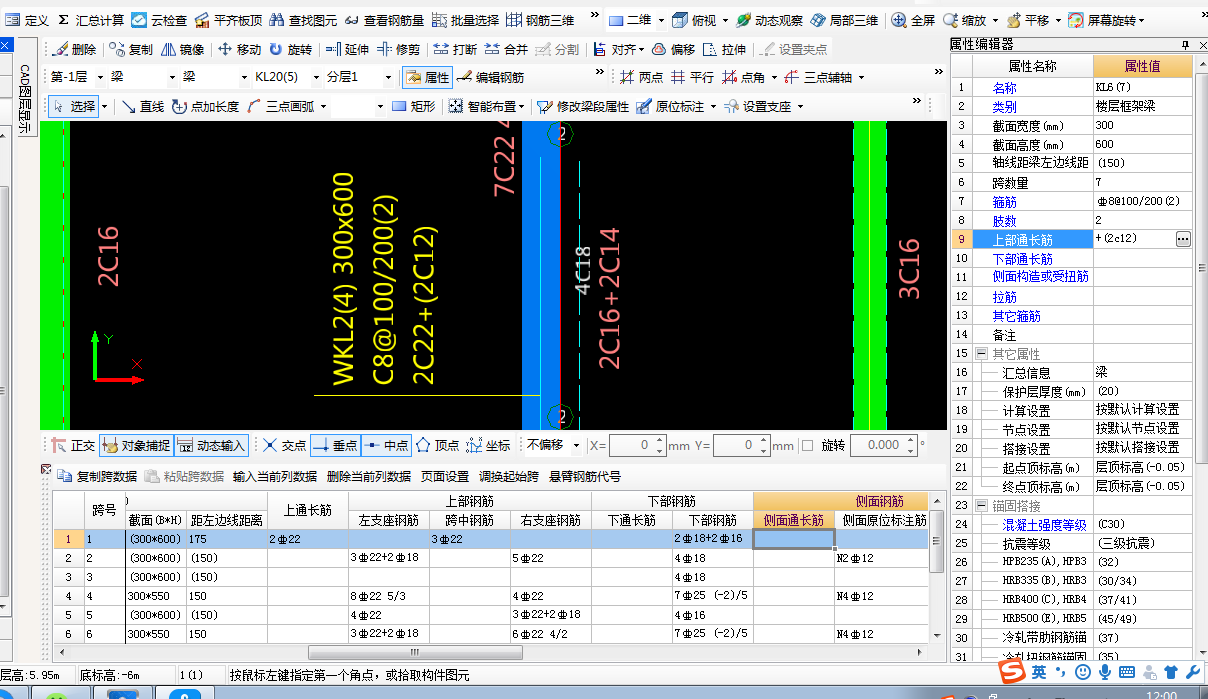Open 编辑钢筋 edit rebar

490,77
